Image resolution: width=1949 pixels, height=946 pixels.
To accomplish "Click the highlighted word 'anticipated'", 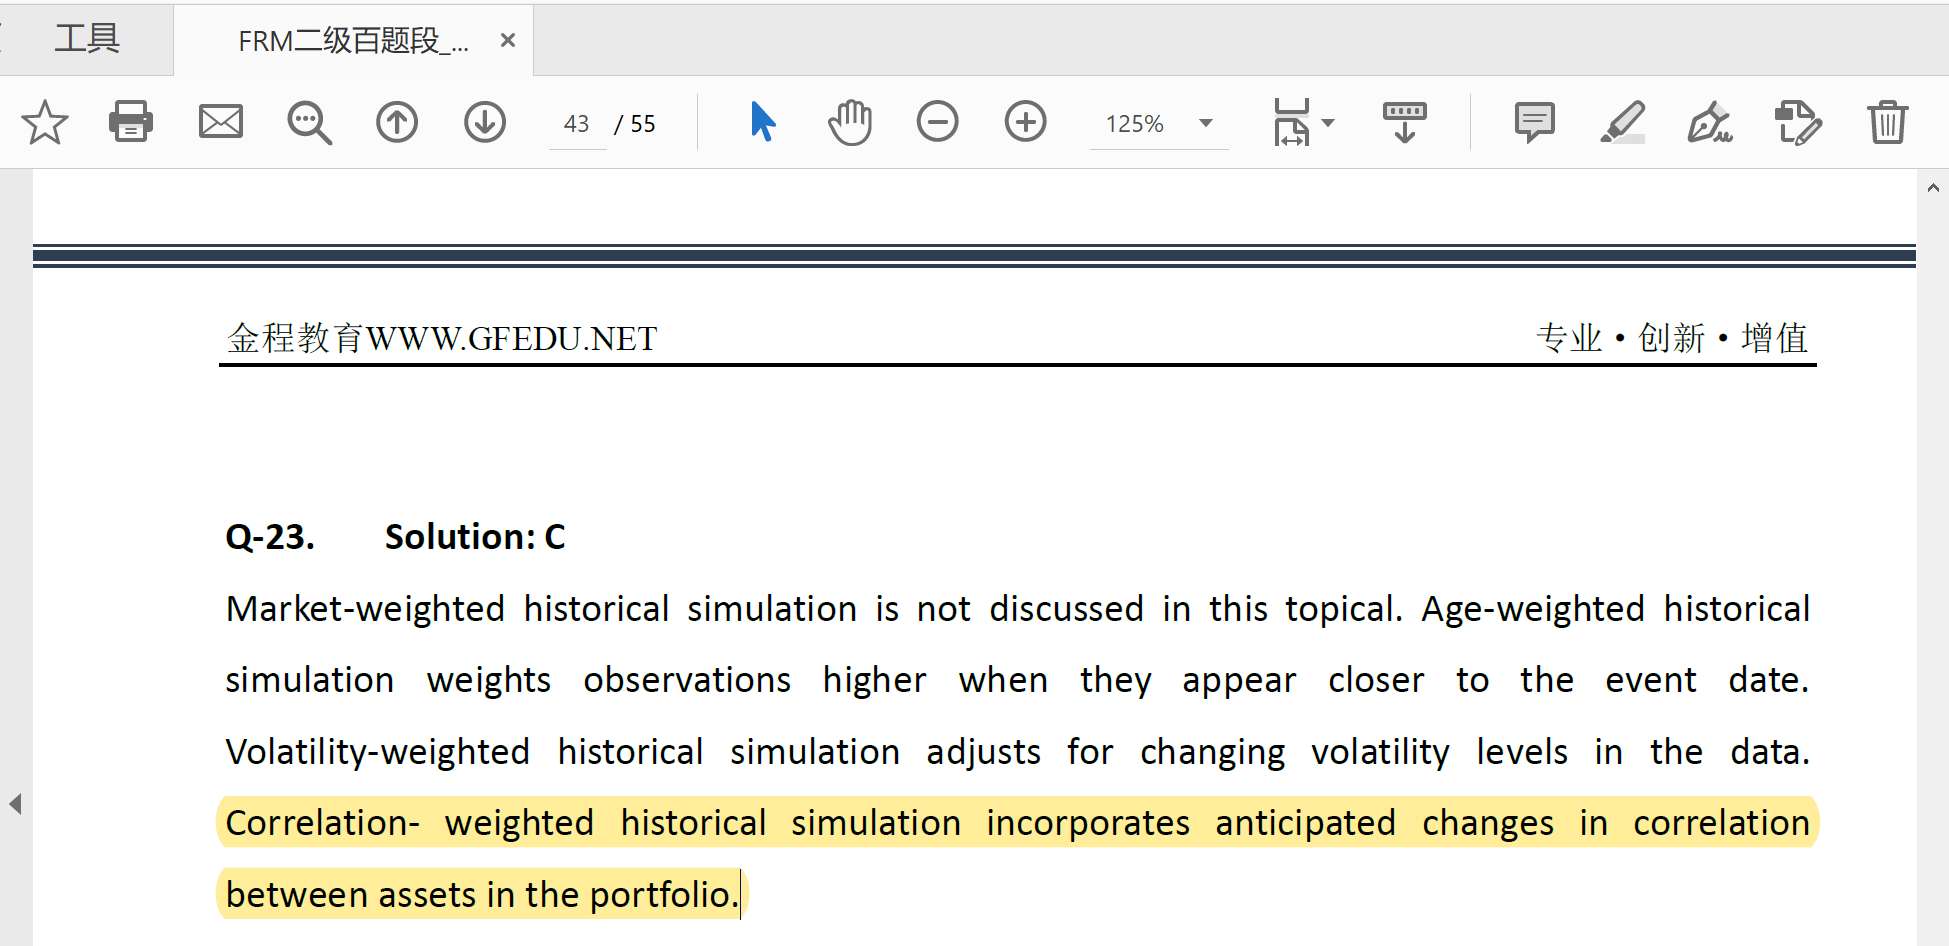I will [1305, 823].
